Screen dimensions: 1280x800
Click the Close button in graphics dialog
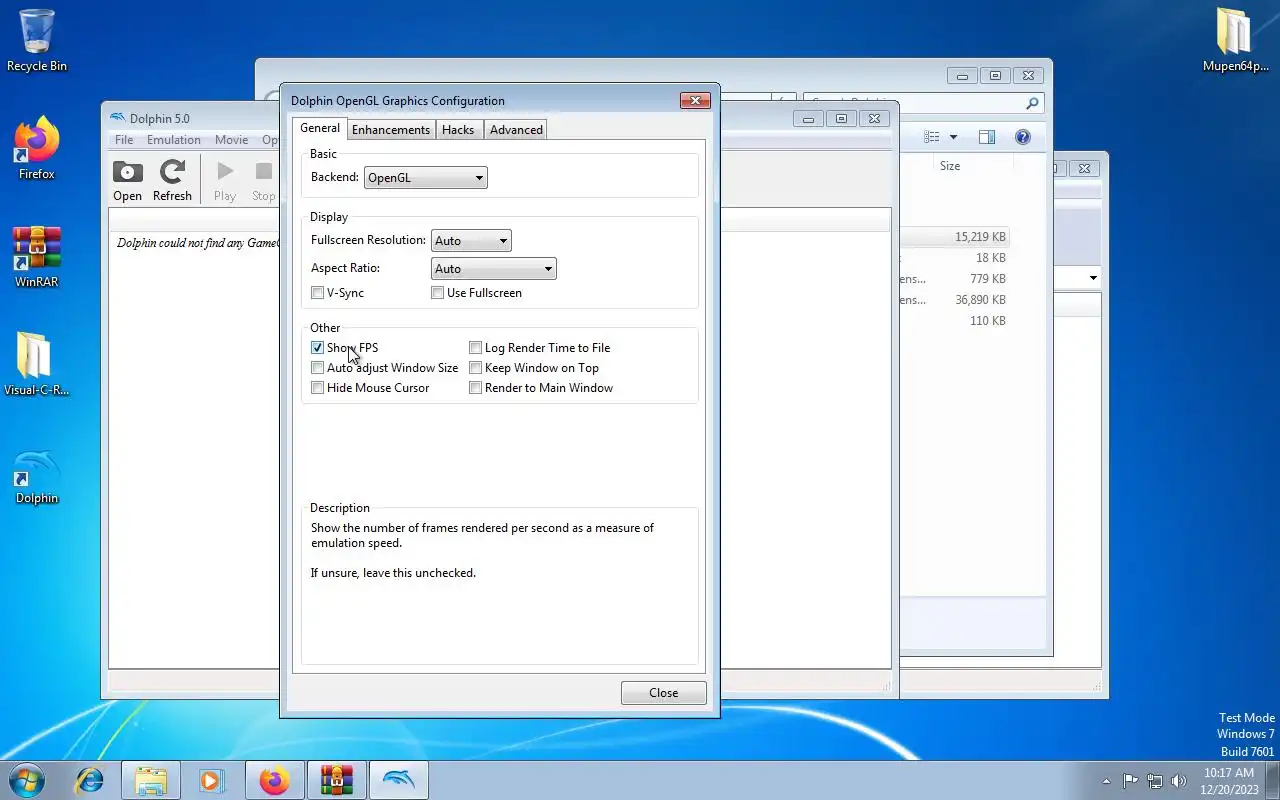coord(664,693)
